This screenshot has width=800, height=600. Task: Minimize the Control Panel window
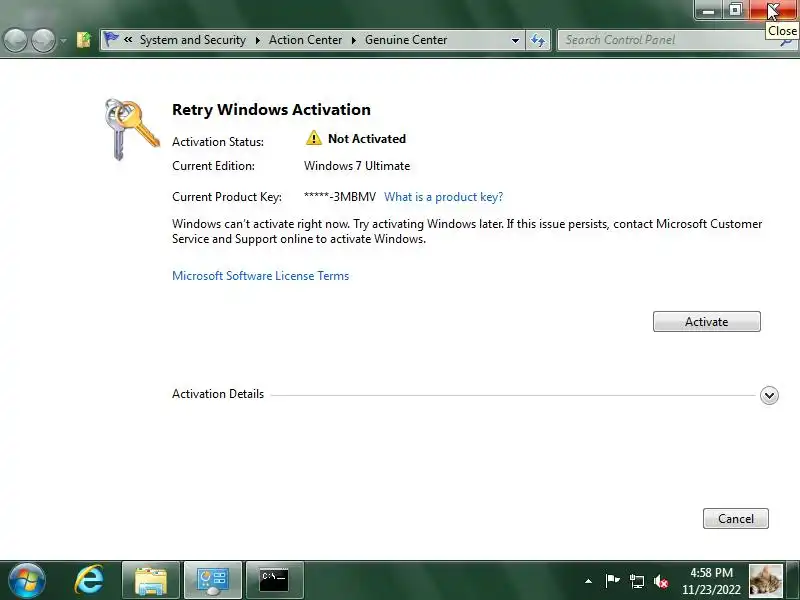click(708, 10)
